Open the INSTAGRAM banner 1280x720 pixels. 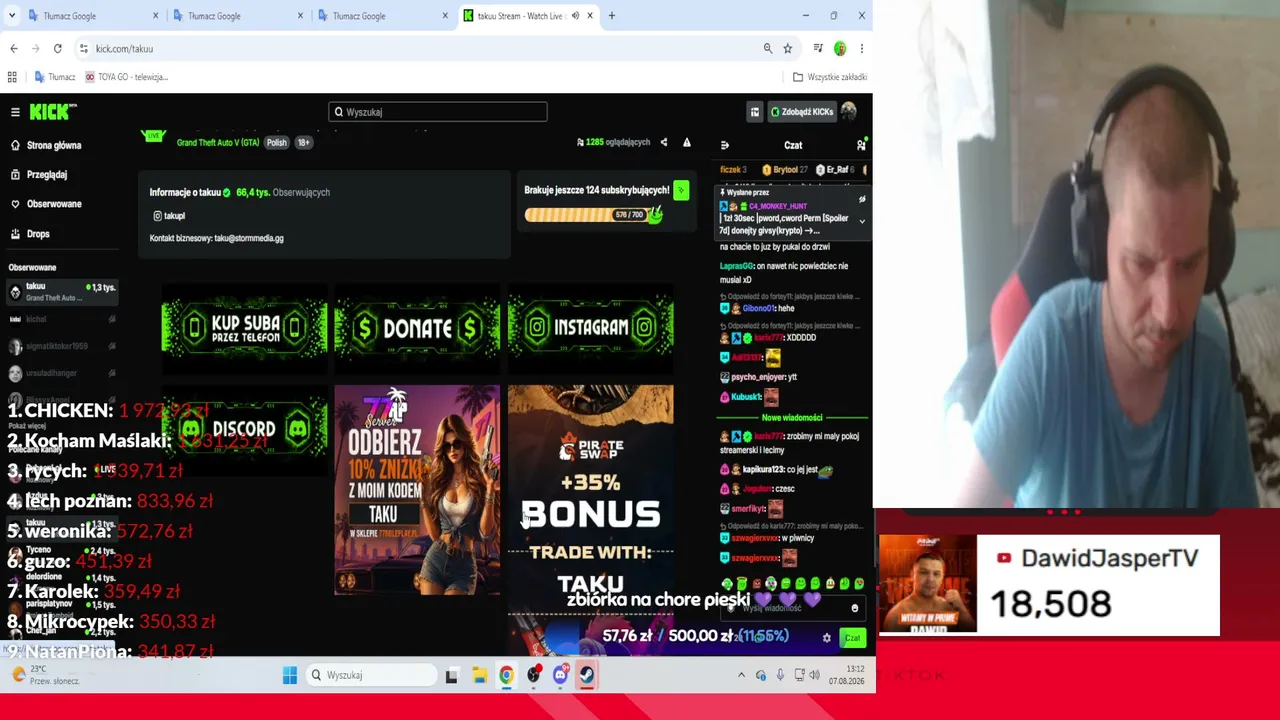pos(590,328)
